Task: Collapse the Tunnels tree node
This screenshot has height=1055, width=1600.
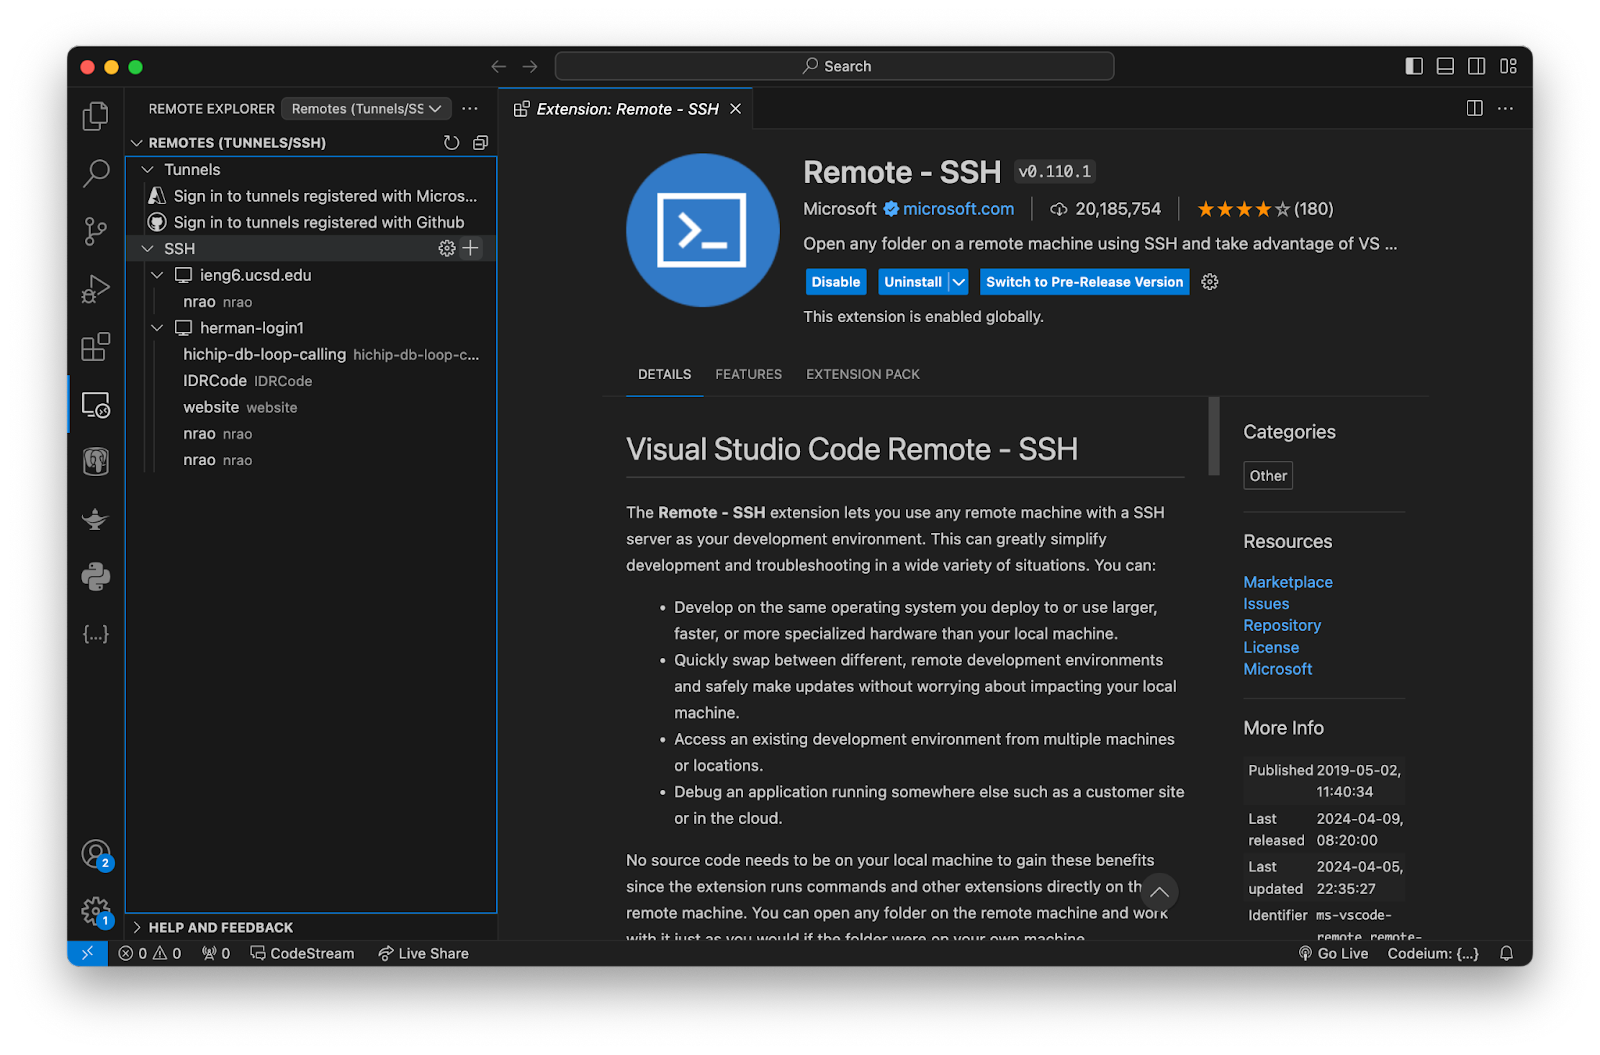Action: (x=148, y=170)
